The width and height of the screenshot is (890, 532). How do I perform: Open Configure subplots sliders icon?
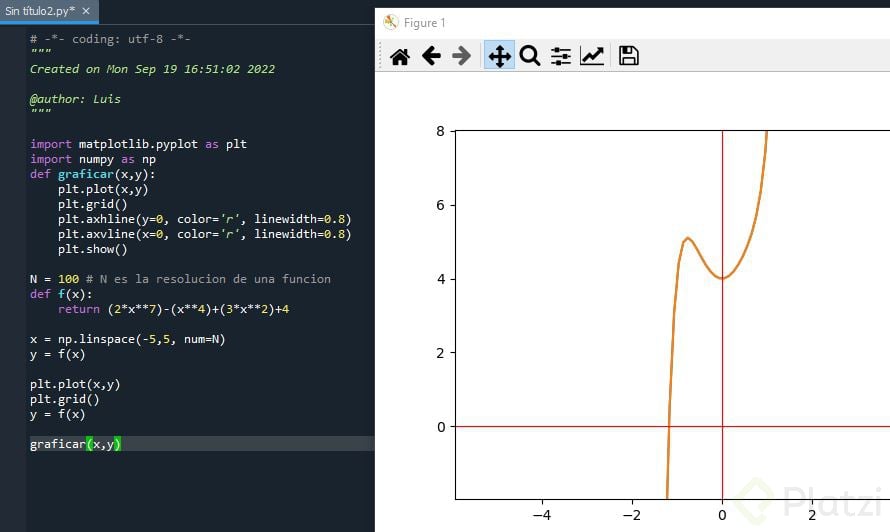pyautogui.click(x=561, y=56)
